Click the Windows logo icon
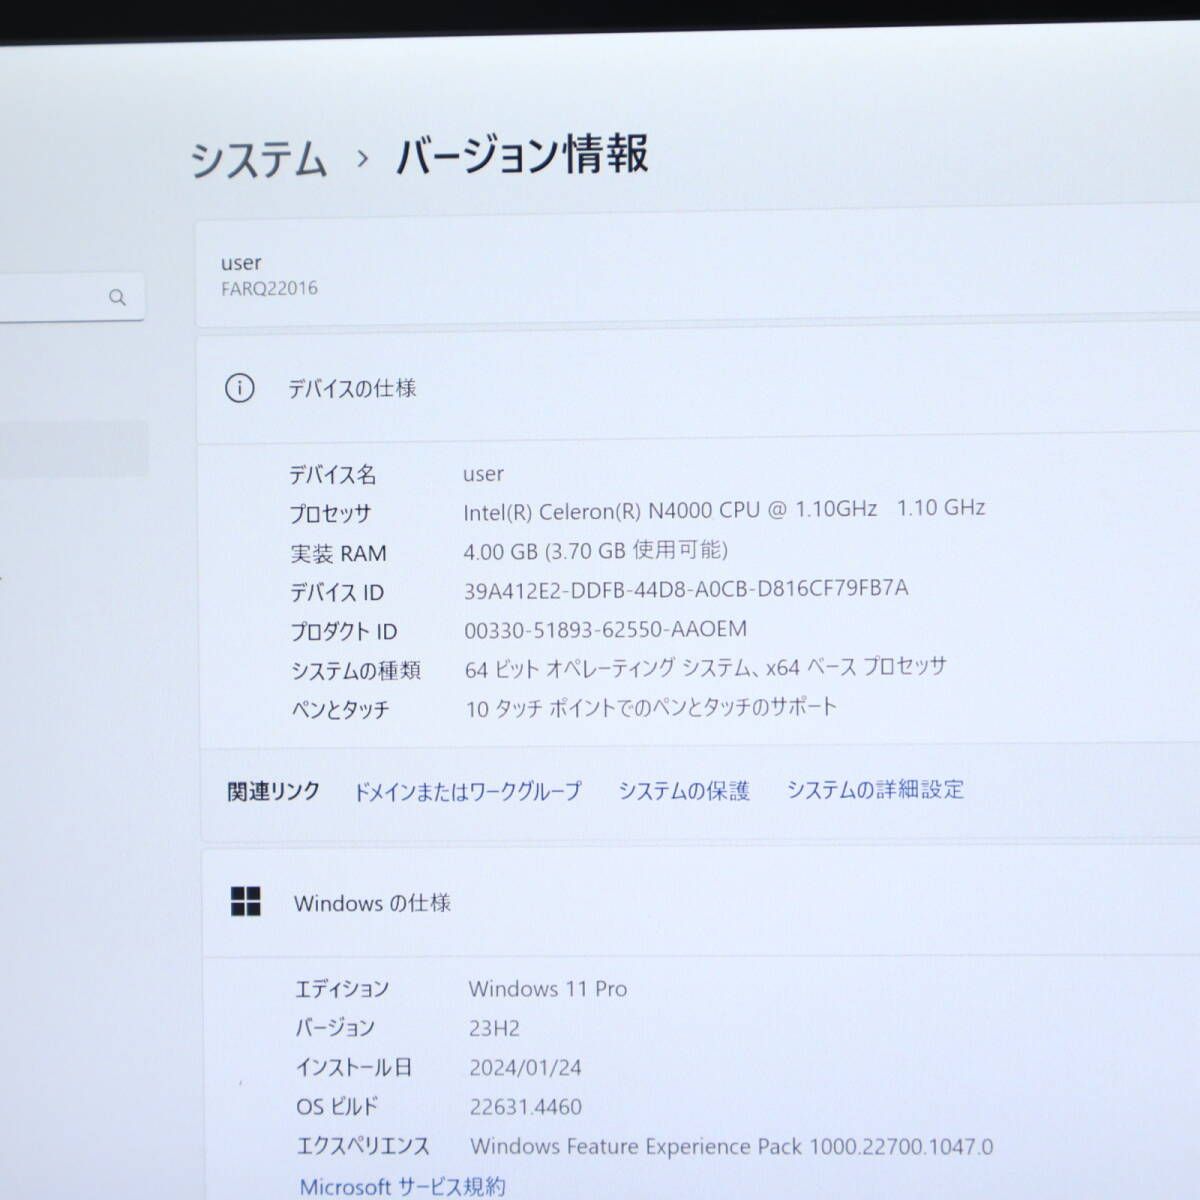The width and height of the screenshot is (1200, 1200). (245, 902)
